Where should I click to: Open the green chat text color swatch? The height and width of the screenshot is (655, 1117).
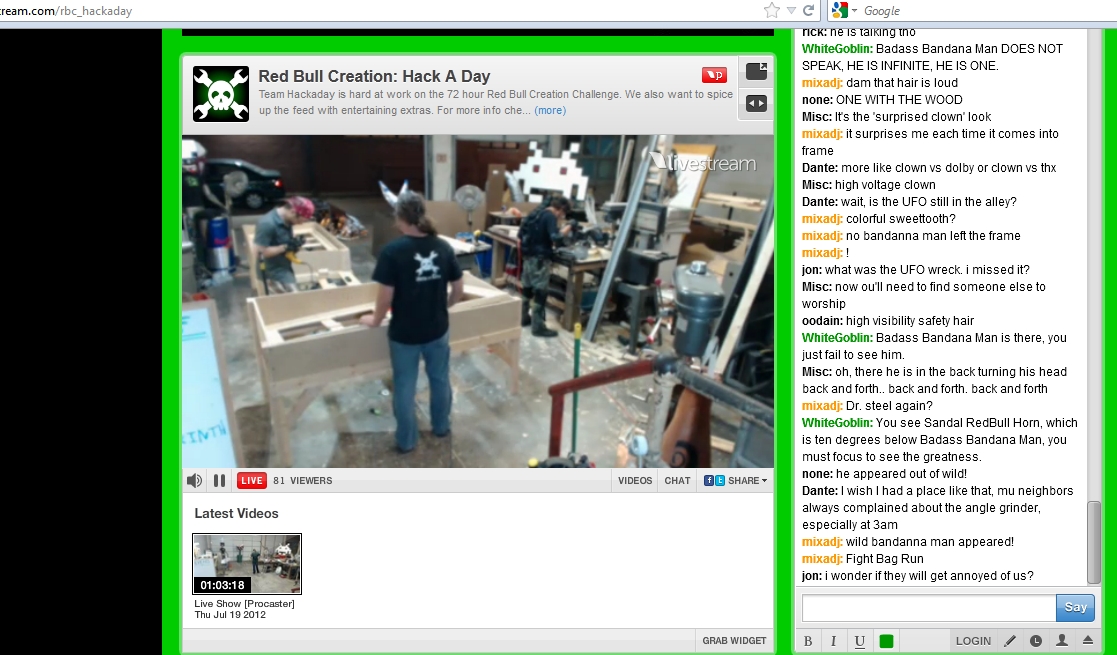point(886,641)
